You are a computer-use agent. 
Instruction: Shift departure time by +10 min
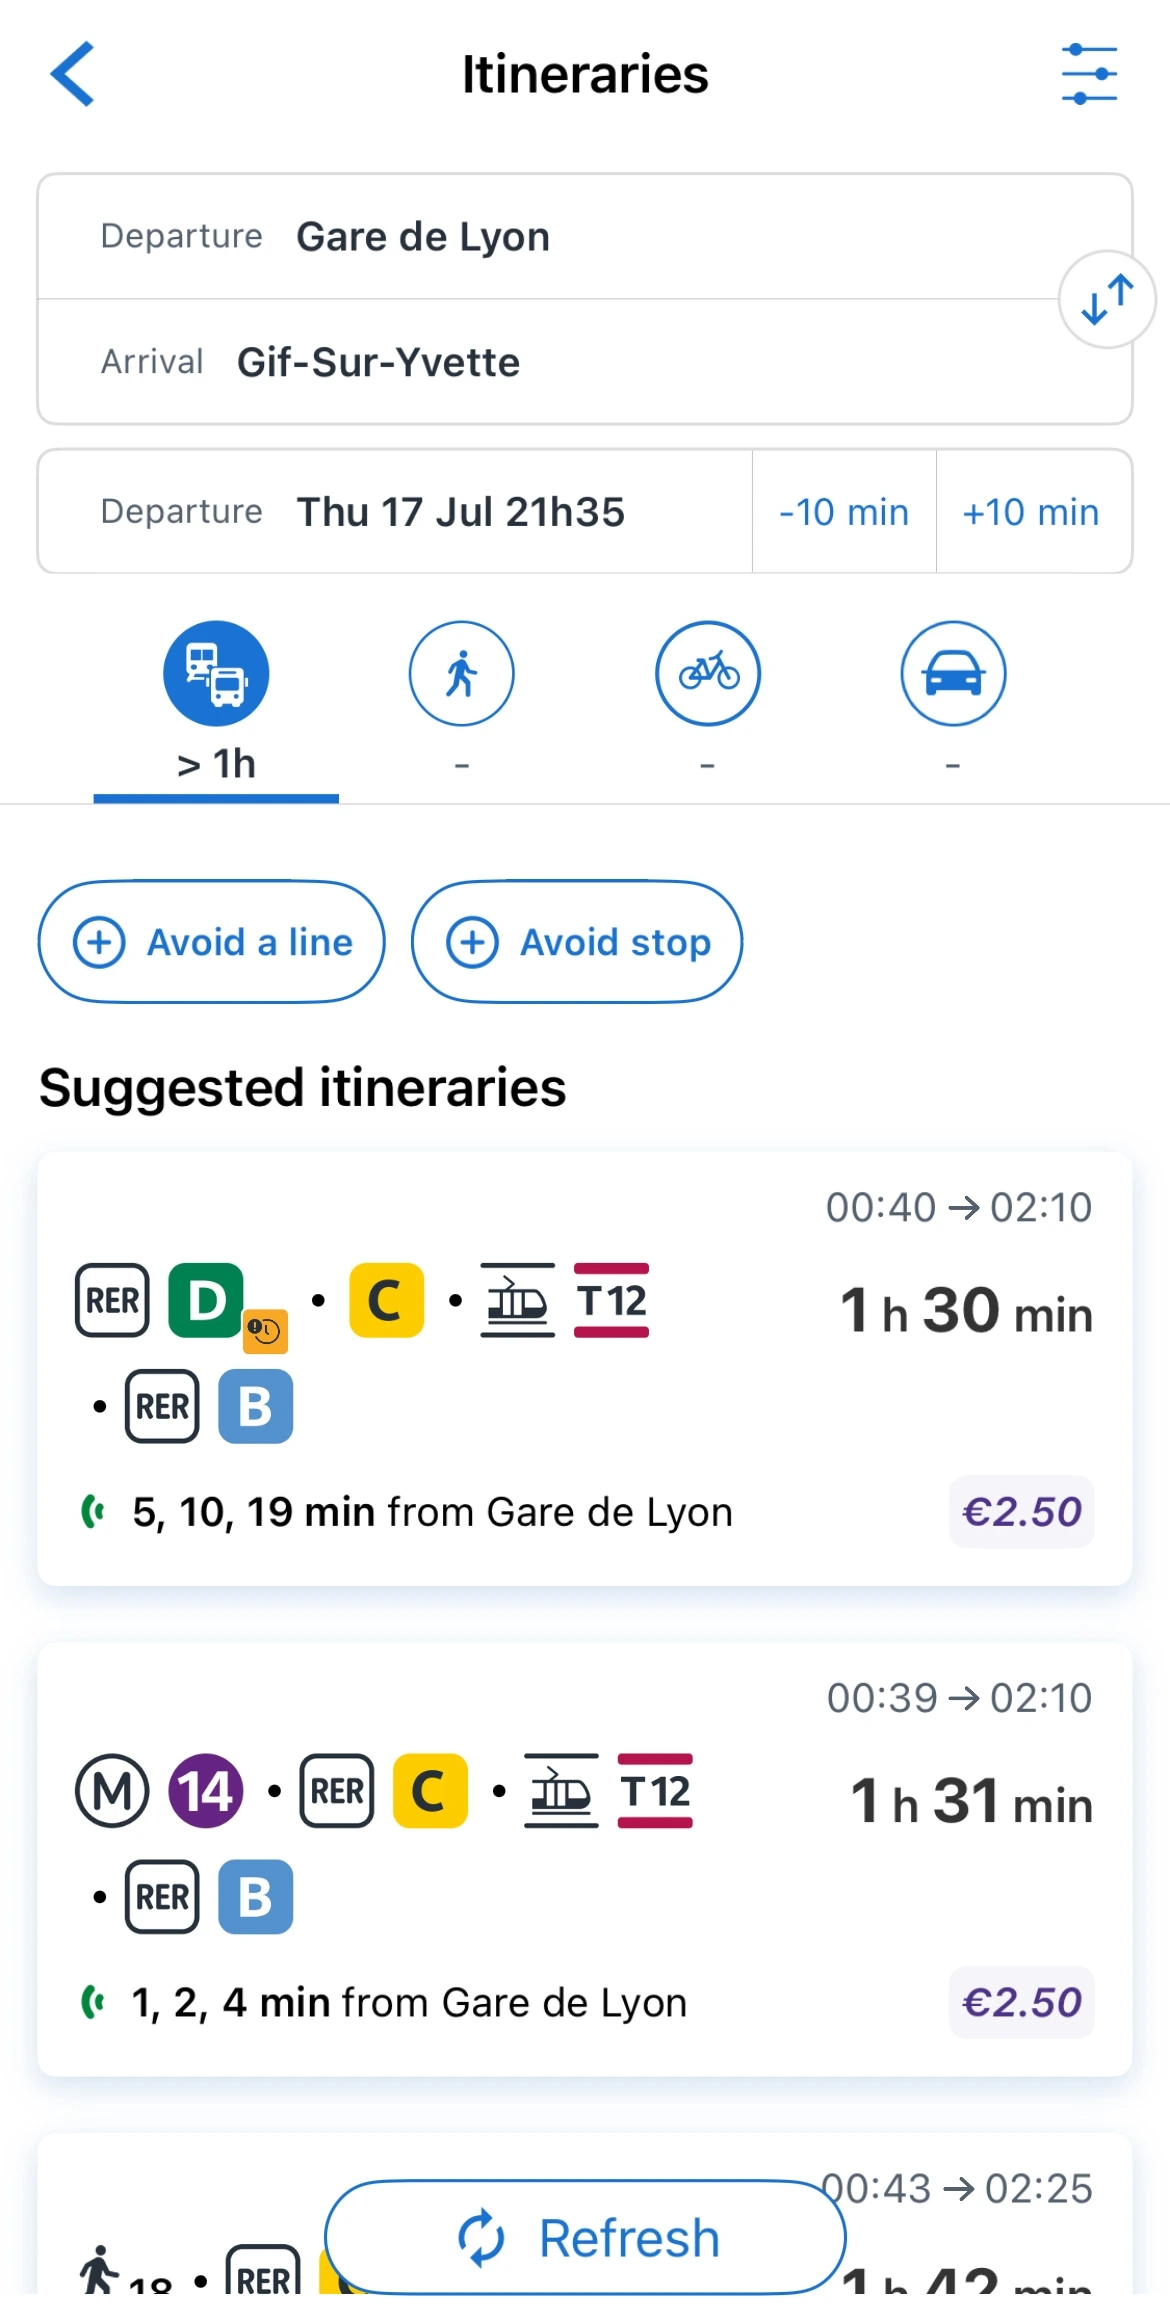[1033, 511]
